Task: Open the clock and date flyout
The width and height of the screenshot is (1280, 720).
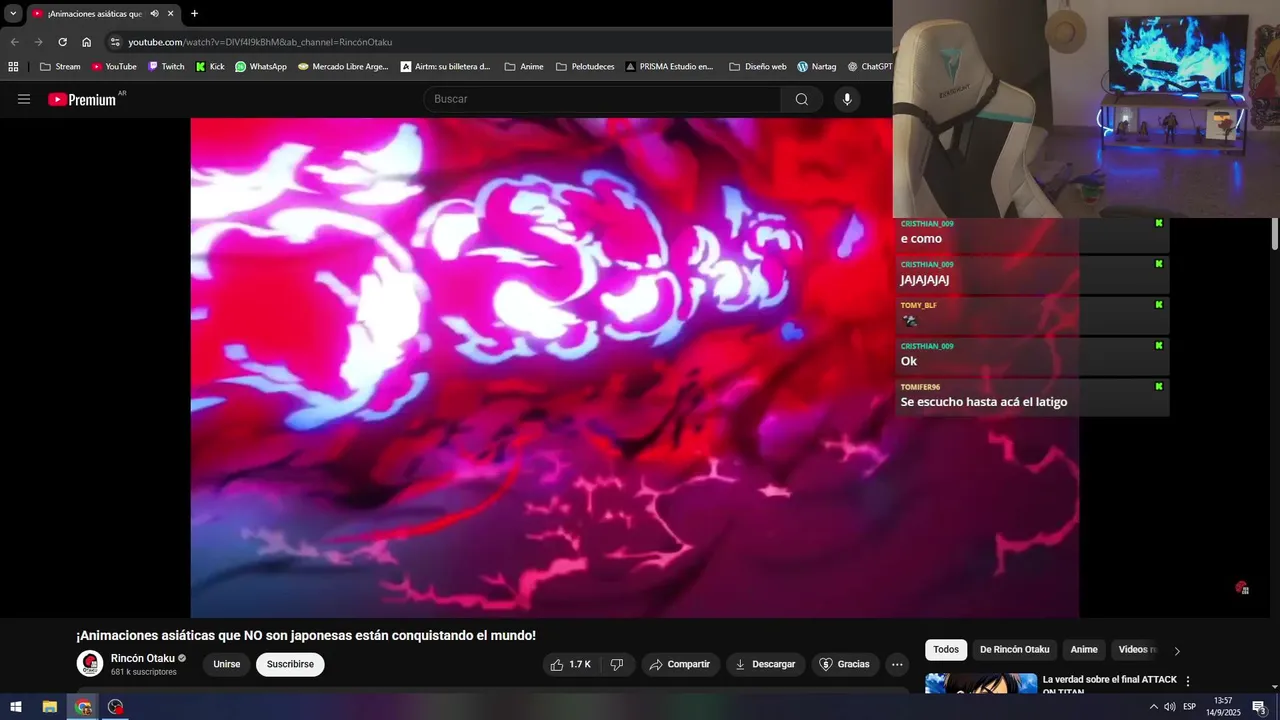Action: [1222, 707]
